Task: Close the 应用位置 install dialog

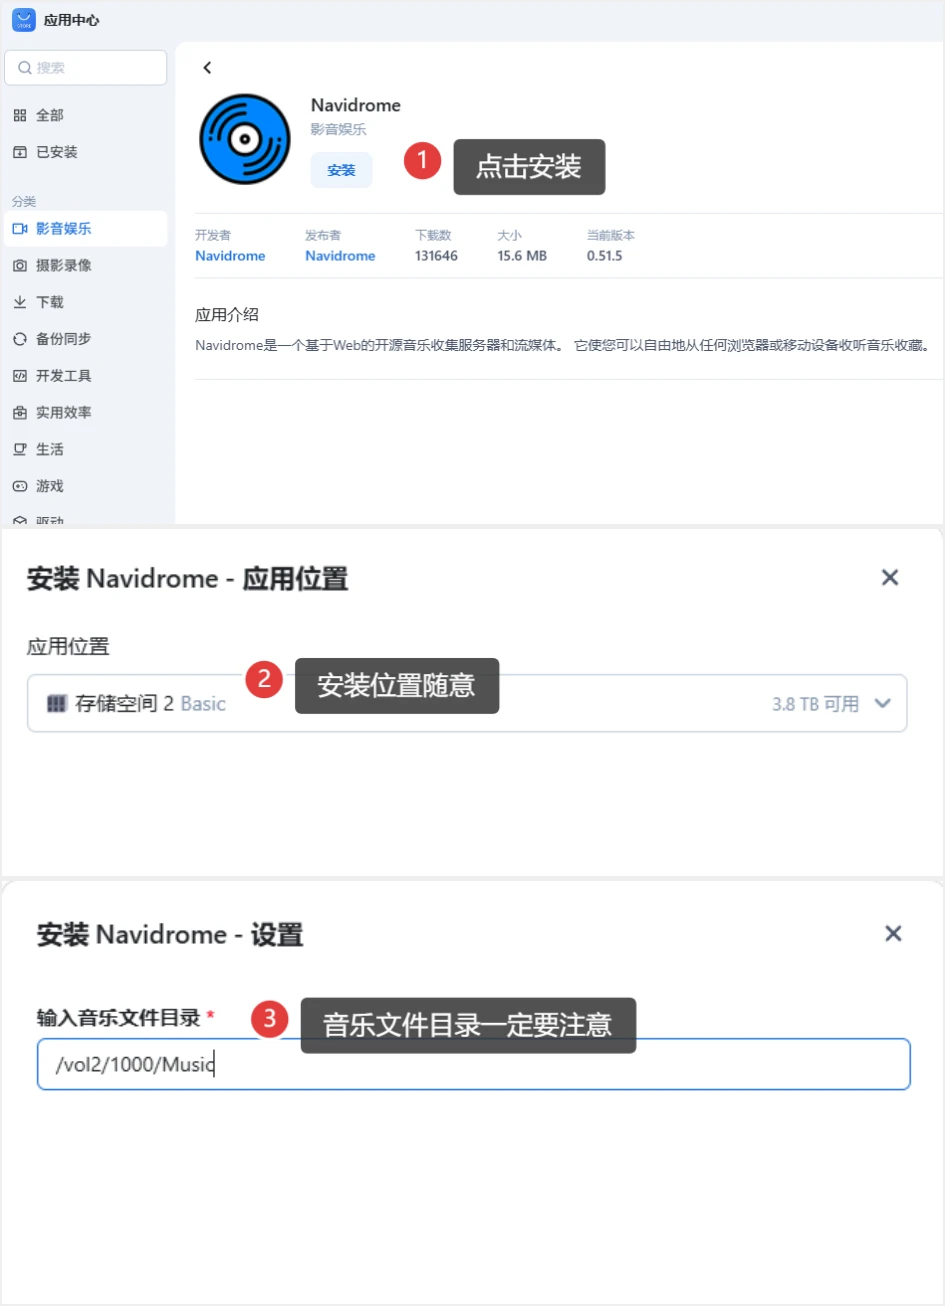Action: [x=890, y=577]
